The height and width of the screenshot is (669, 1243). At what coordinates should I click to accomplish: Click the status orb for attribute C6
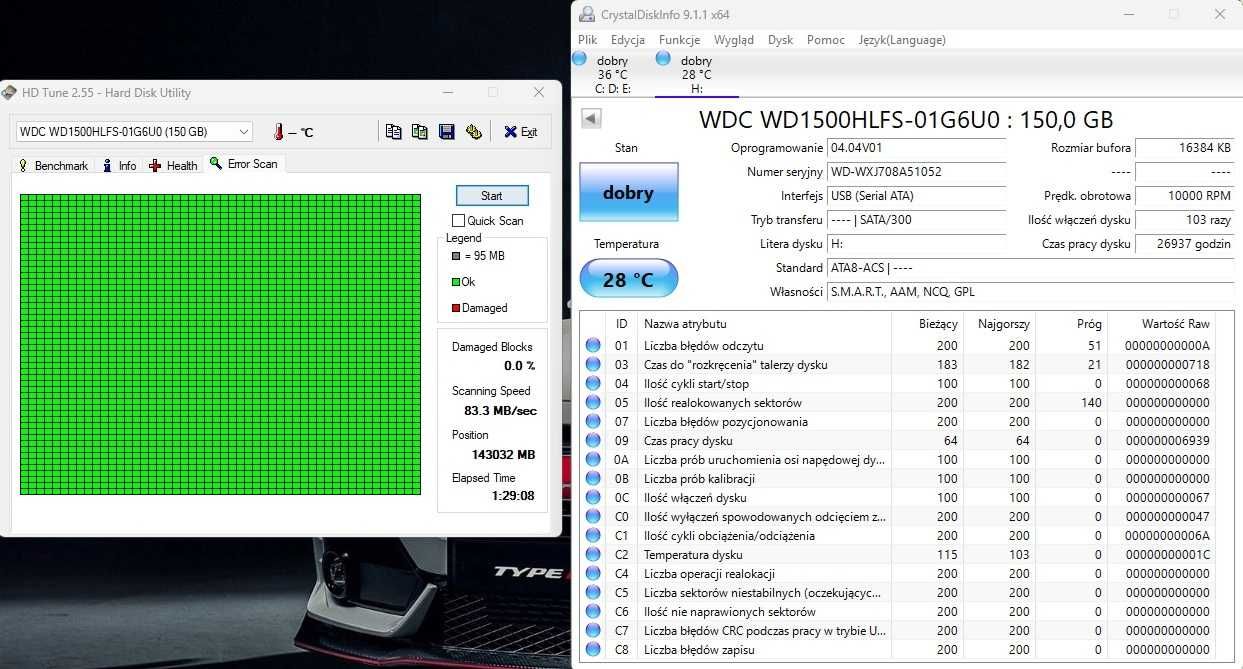[x=593, y=611]
